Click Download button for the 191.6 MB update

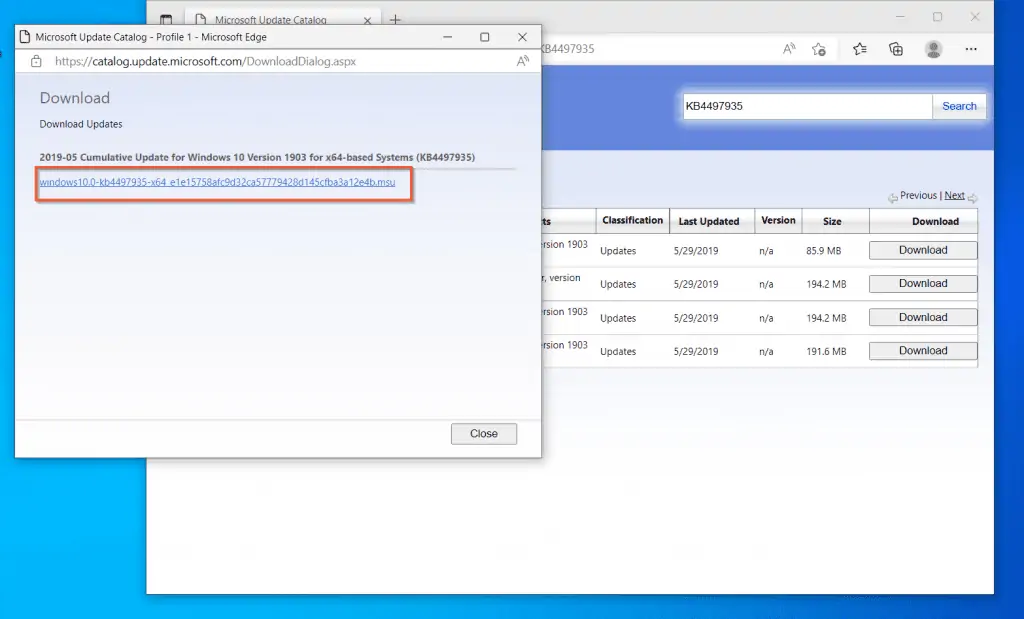pyautogui.click(x=923, y=351)
